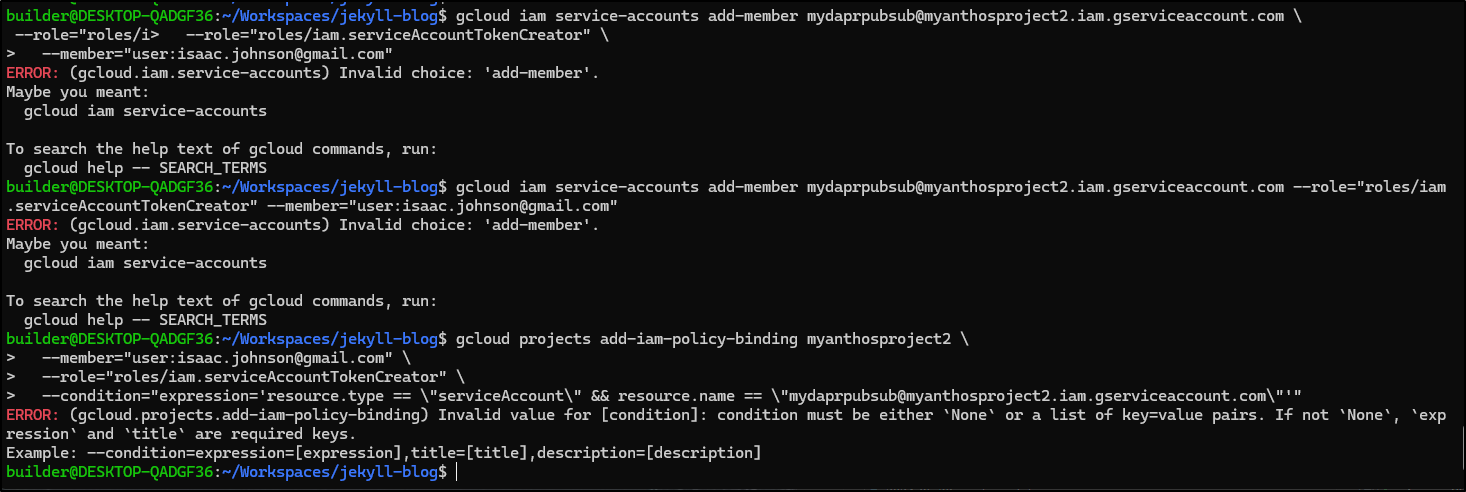
Task: Click the second 'gcloud iam service-accounts' suggestion
Action: point(145,263)
